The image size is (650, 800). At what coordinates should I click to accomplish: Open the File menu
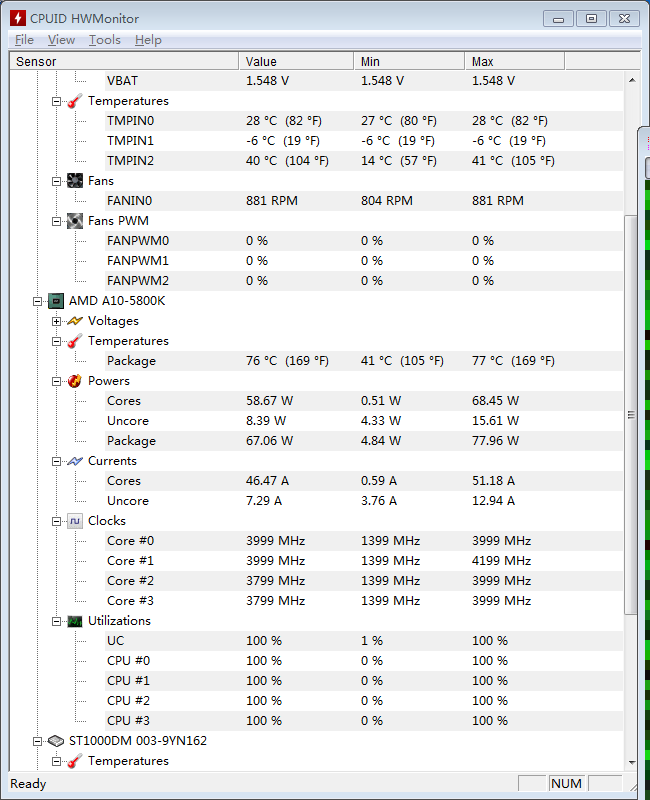coord(24,40)
